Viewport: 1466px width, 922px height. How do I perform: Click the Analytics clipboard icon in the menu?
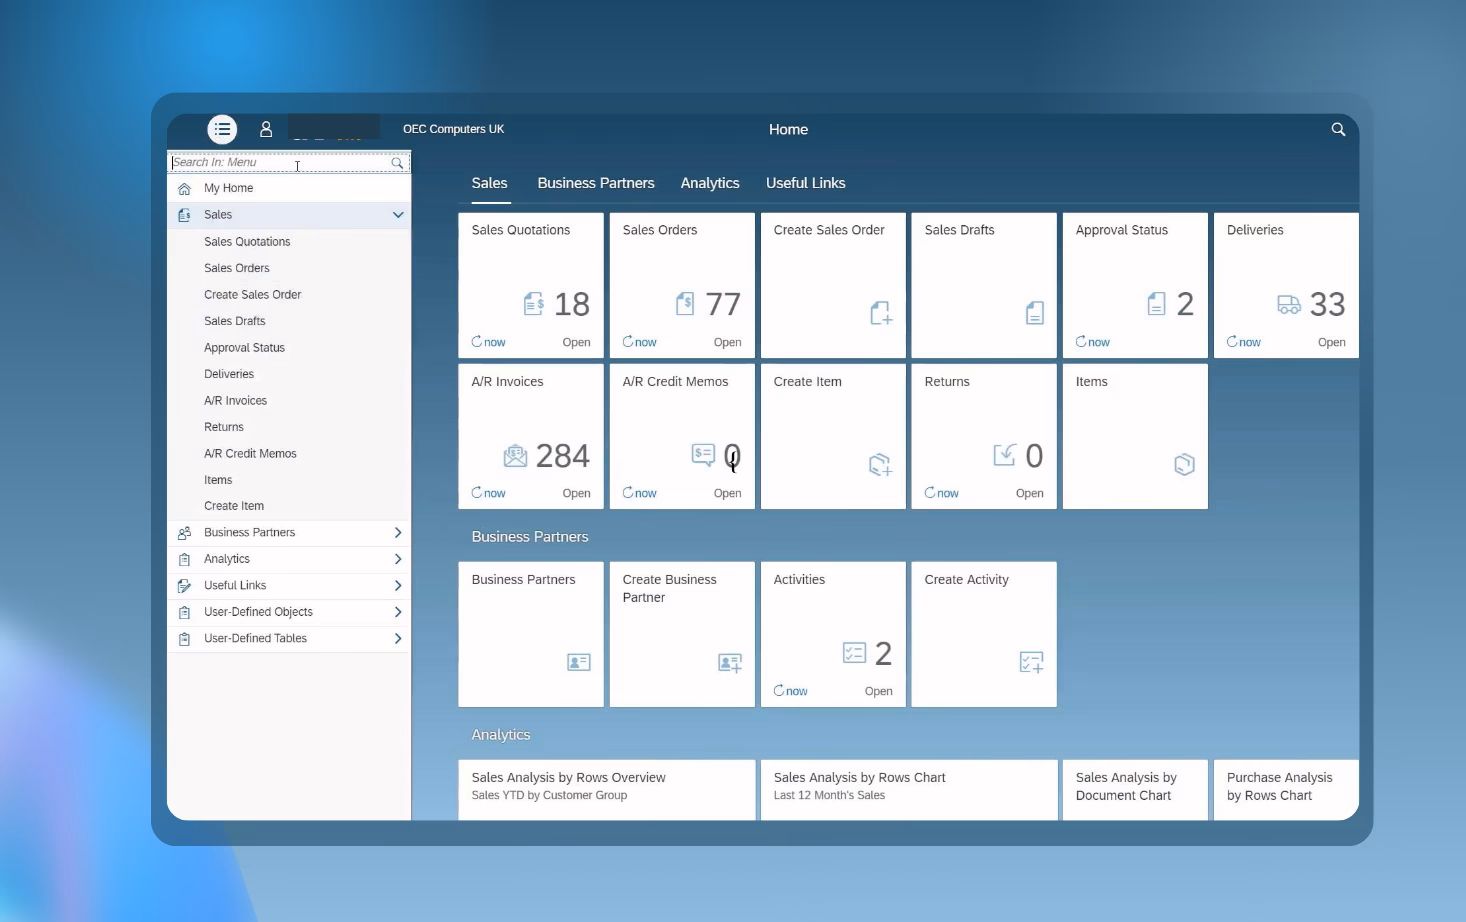pos(184,559)
